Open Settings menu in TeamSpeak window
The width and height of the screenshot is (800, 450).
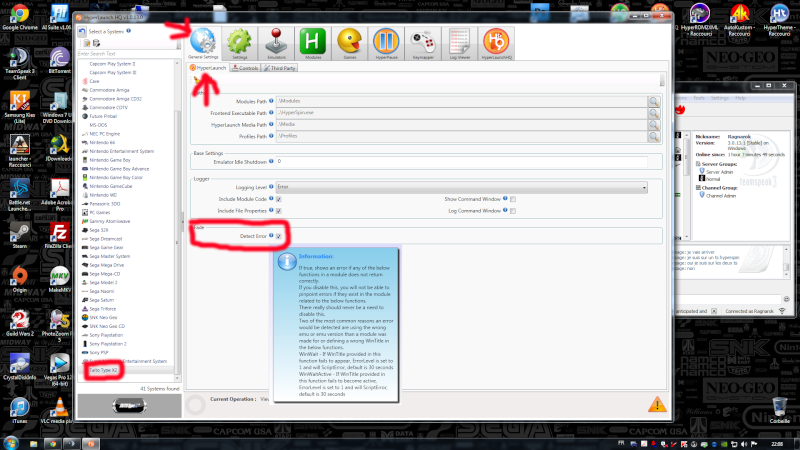(719, 98)
